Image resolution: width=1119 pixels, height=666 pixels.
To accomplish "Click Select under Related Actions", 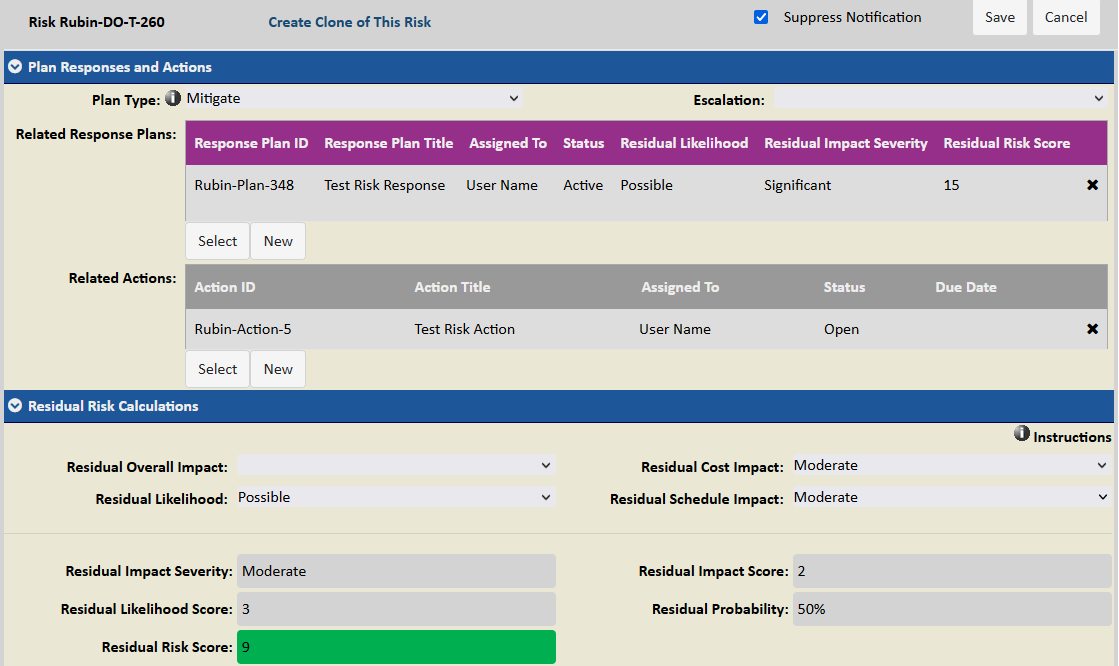I will (217, 369).
